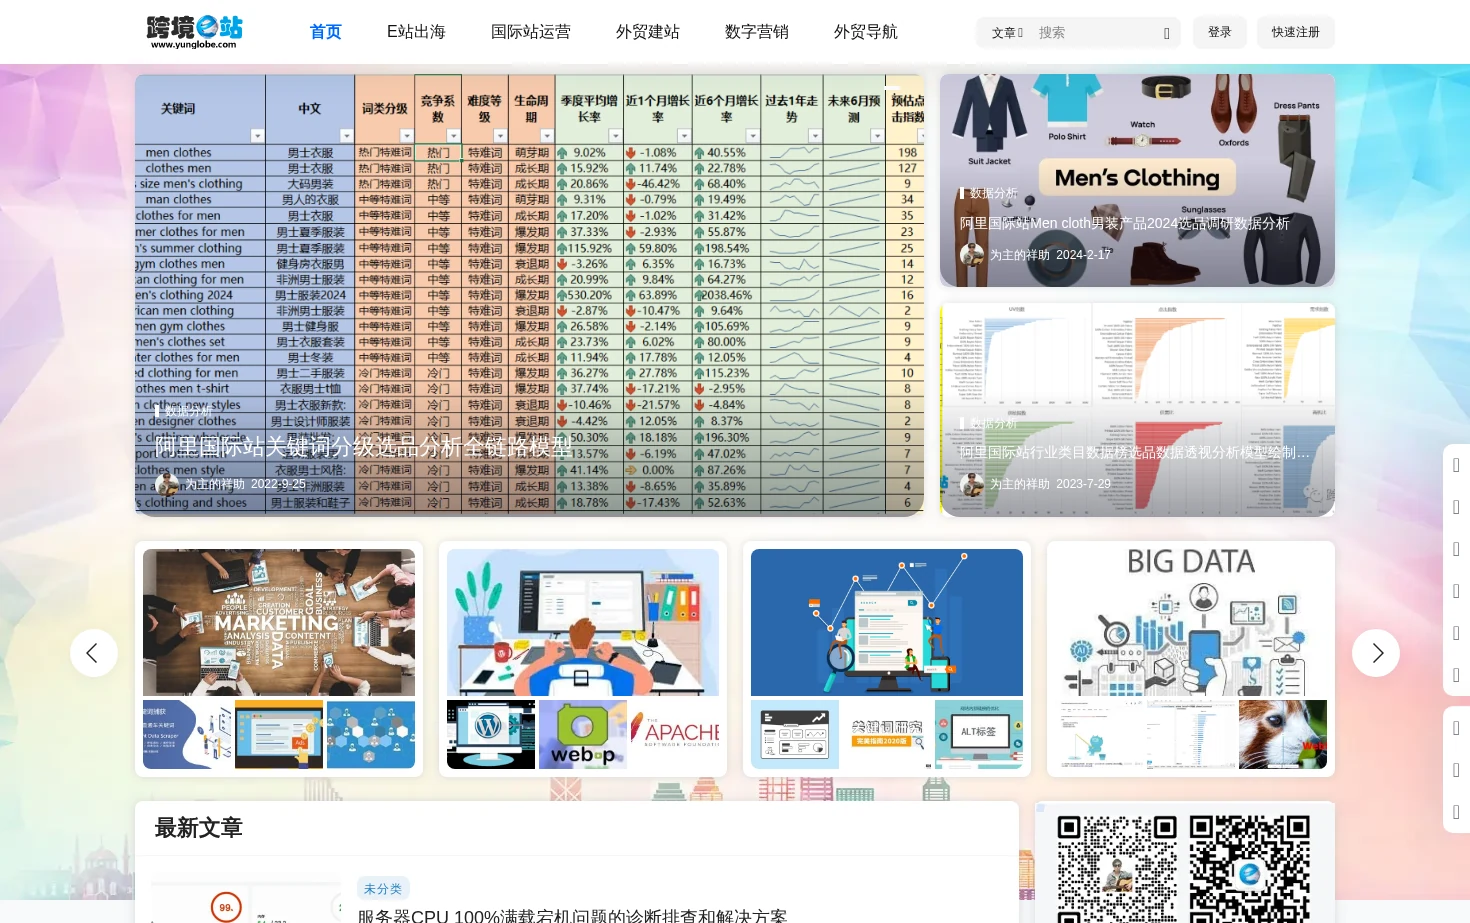Click the 近1个月增长率 column filter arrow
Screen dimensions: 1470x923
click(684, 136)
